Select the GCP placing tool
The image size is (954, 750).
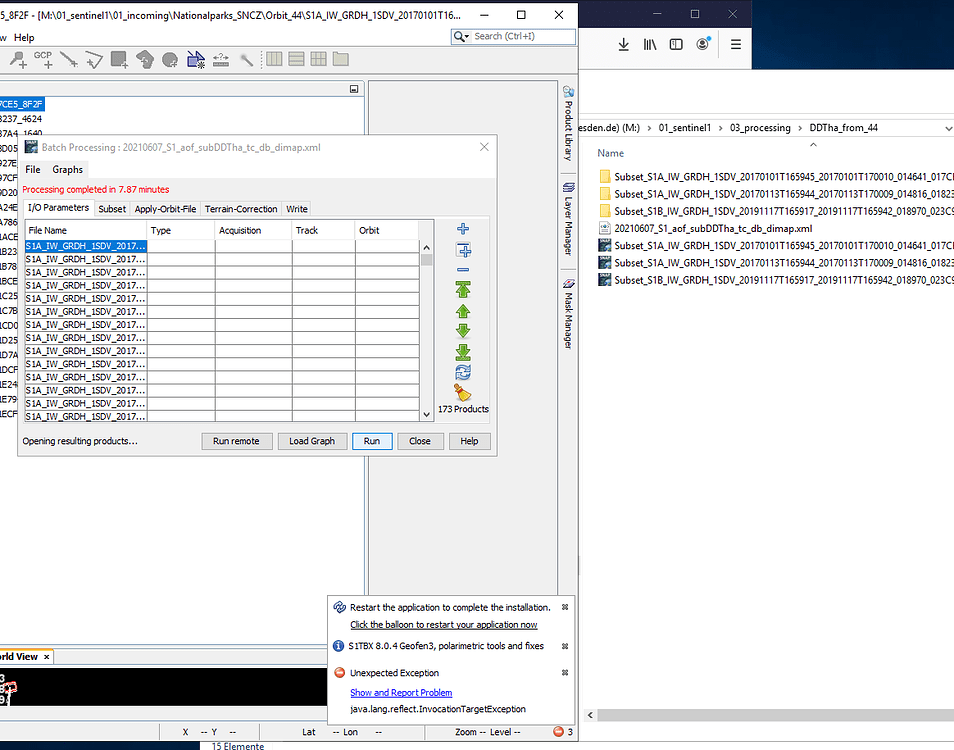click(46, 58)
